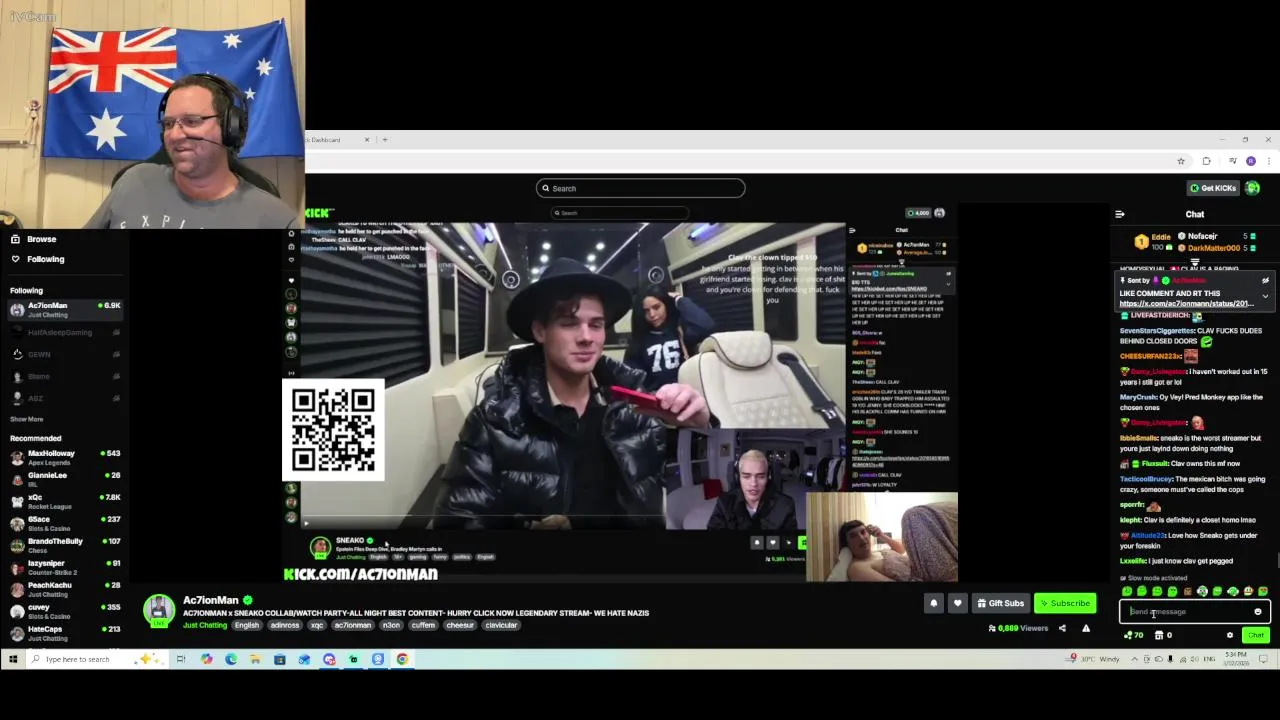Click the adinross tag

(x=284, y=625)
